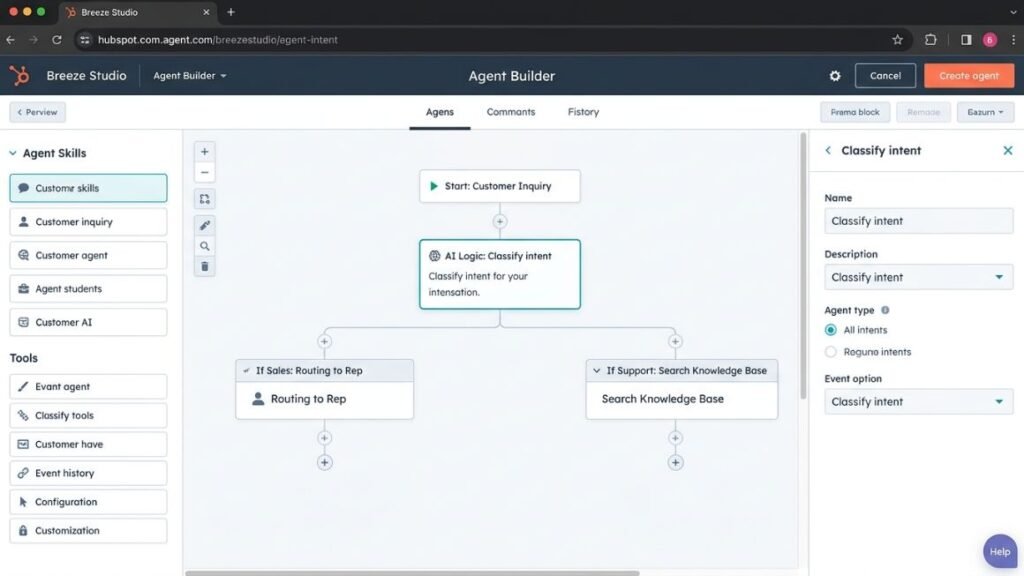This screenshot has height=576, width=1024.
Task: Click the Cancel button
Action: pyautogui.click(x=885, y=76)
